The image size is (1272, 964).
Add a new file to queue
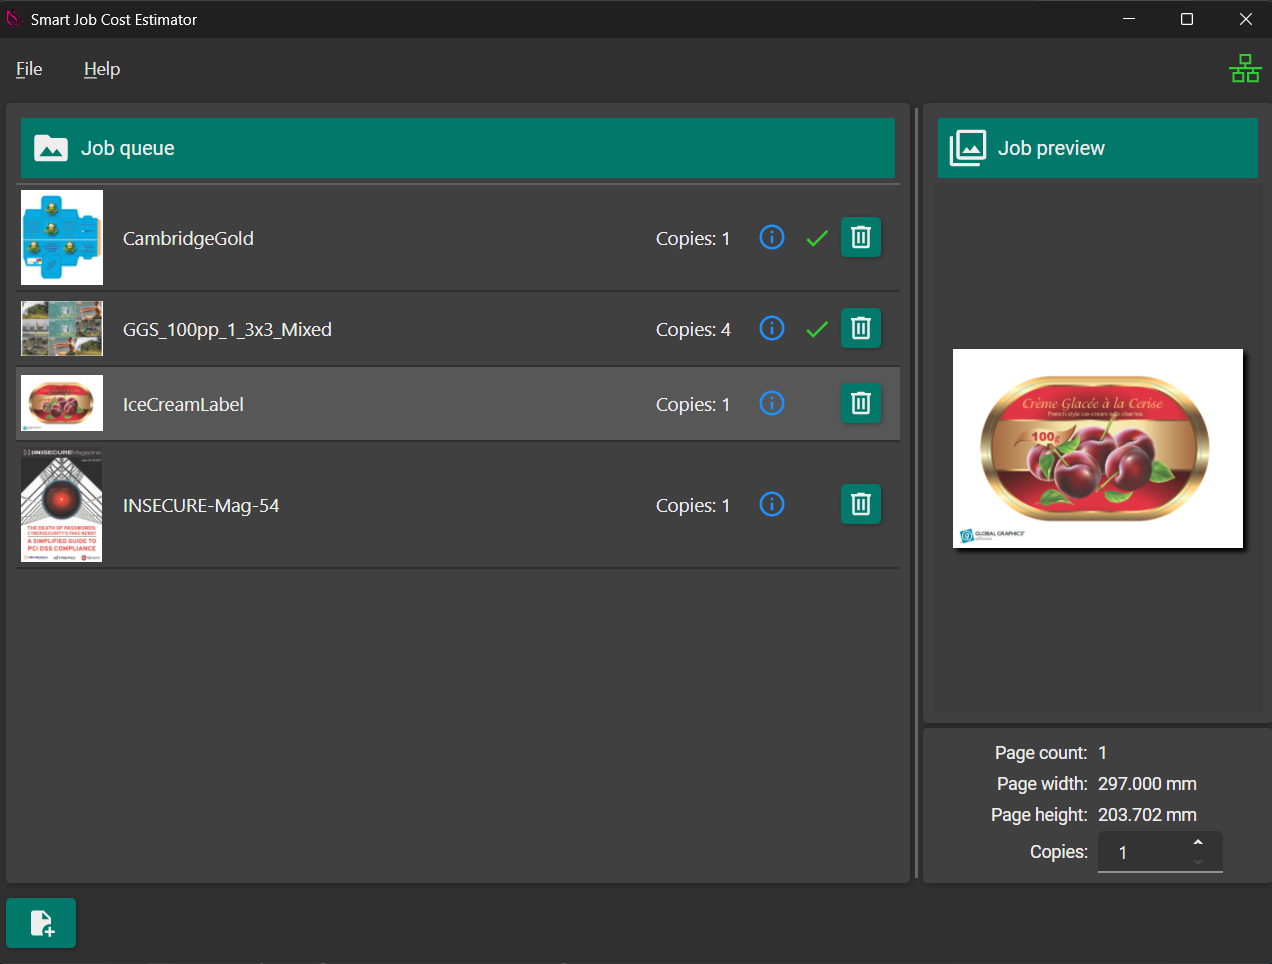[41, 923]
